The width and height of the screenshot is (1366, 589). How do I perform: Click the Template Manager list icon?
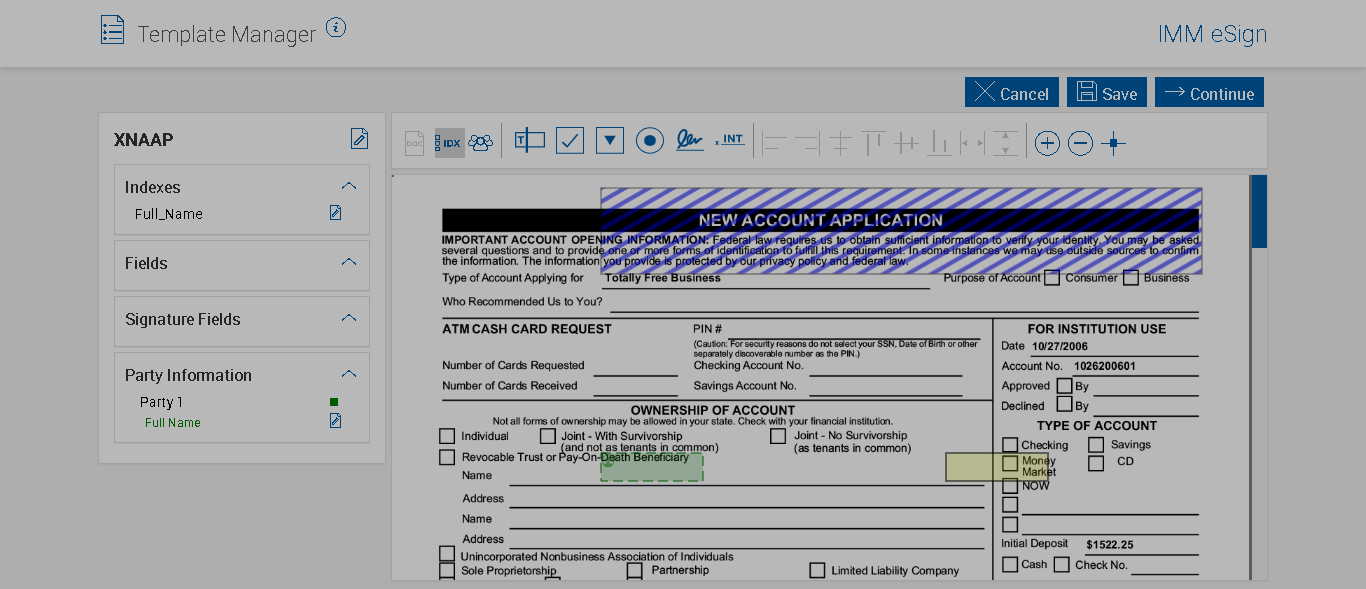tap(113, 30)
